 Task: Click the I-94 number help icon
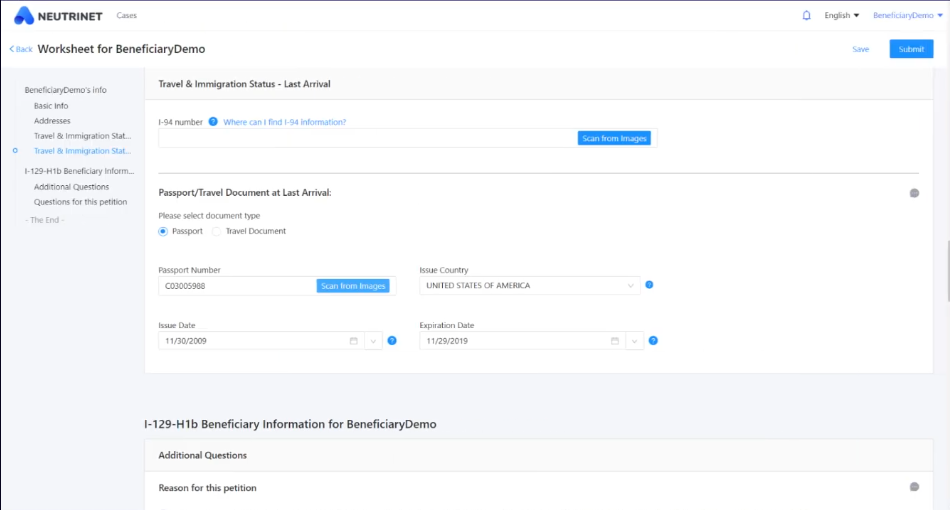point(213,122)
